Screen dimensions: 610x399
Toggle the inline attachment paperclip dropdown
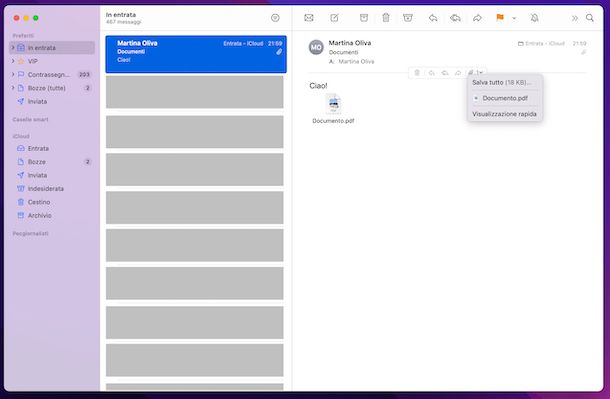(x=475, y=73)
